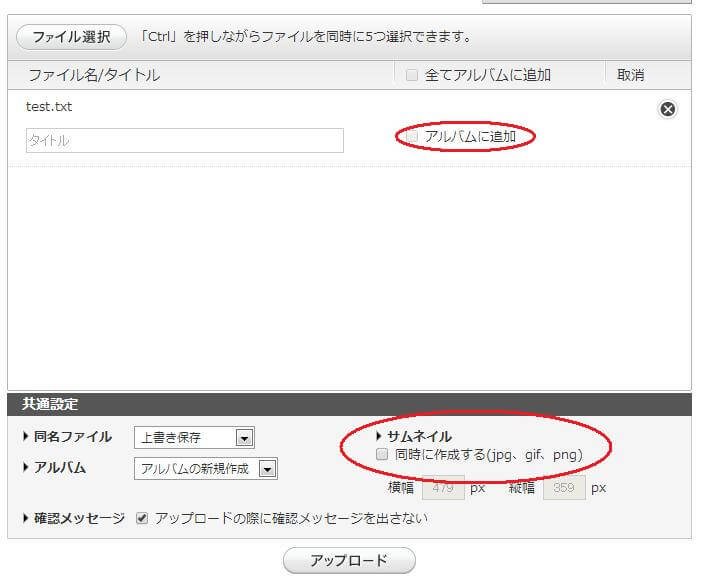Click the 縦幅 height field

click(563, 488)
